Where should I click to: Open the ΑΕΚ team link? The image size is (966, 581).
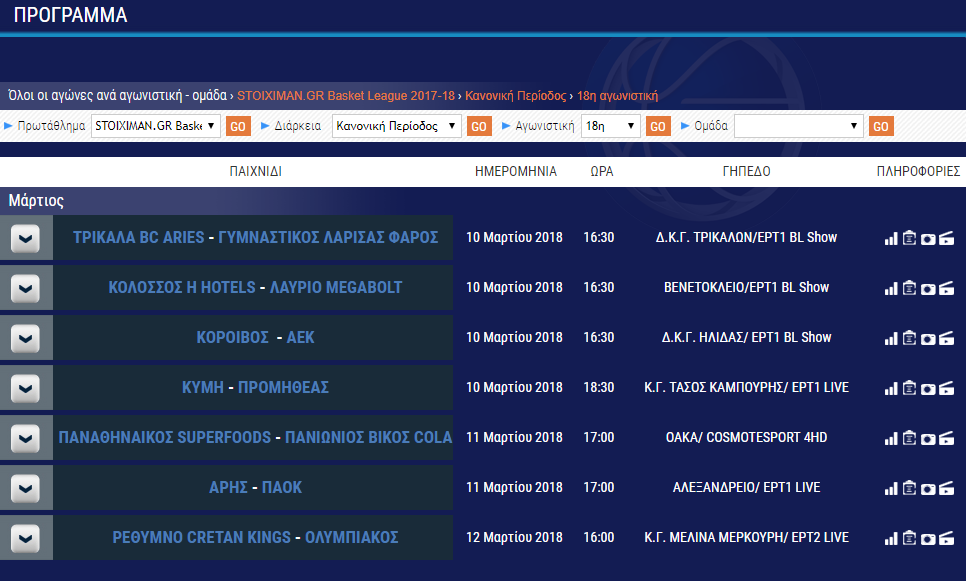click(301, 337)
